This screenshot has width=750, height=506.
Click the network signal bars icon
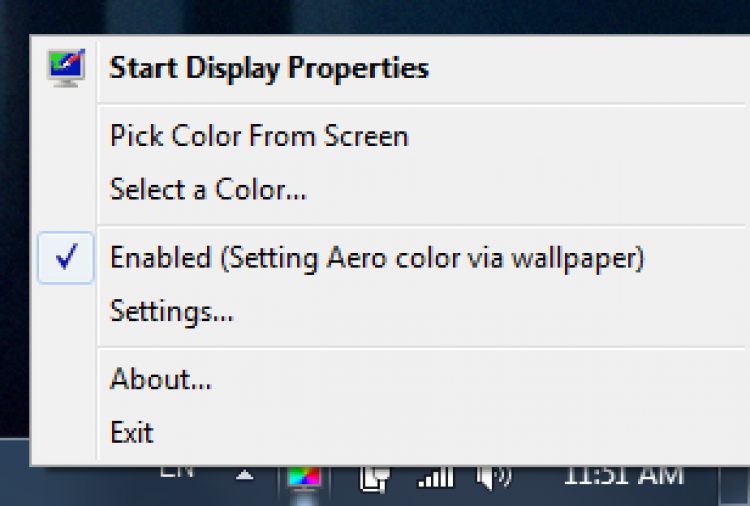[x=435, y=476]
